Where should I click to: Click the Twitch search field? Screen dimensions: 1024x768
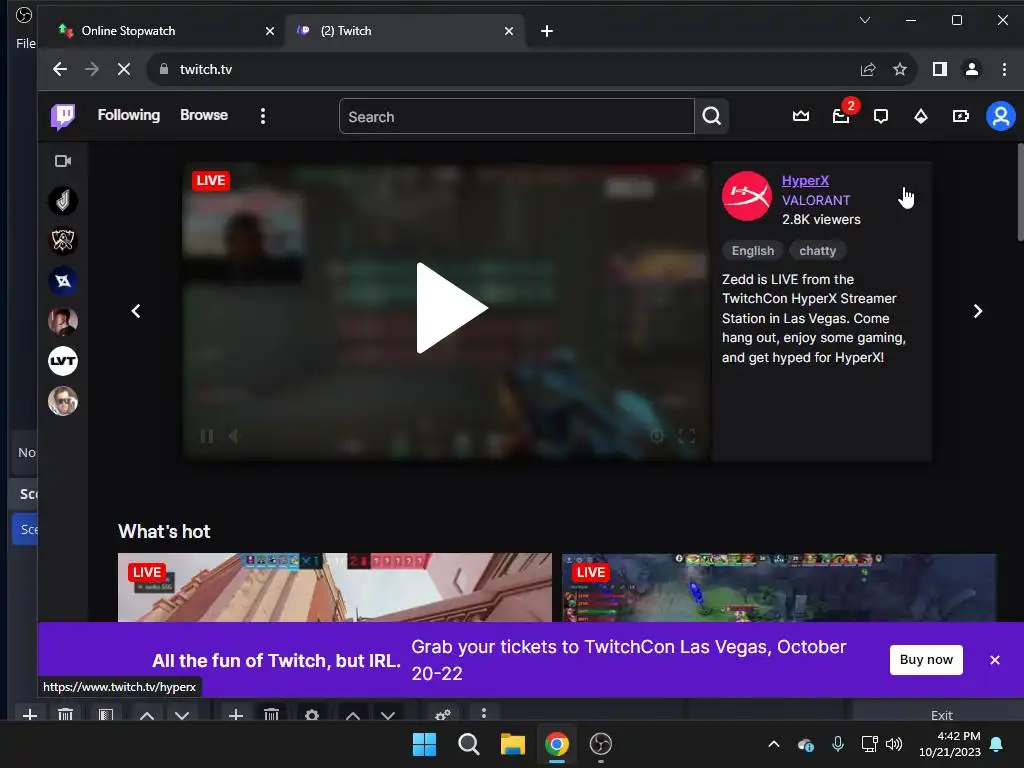(517, 116)
